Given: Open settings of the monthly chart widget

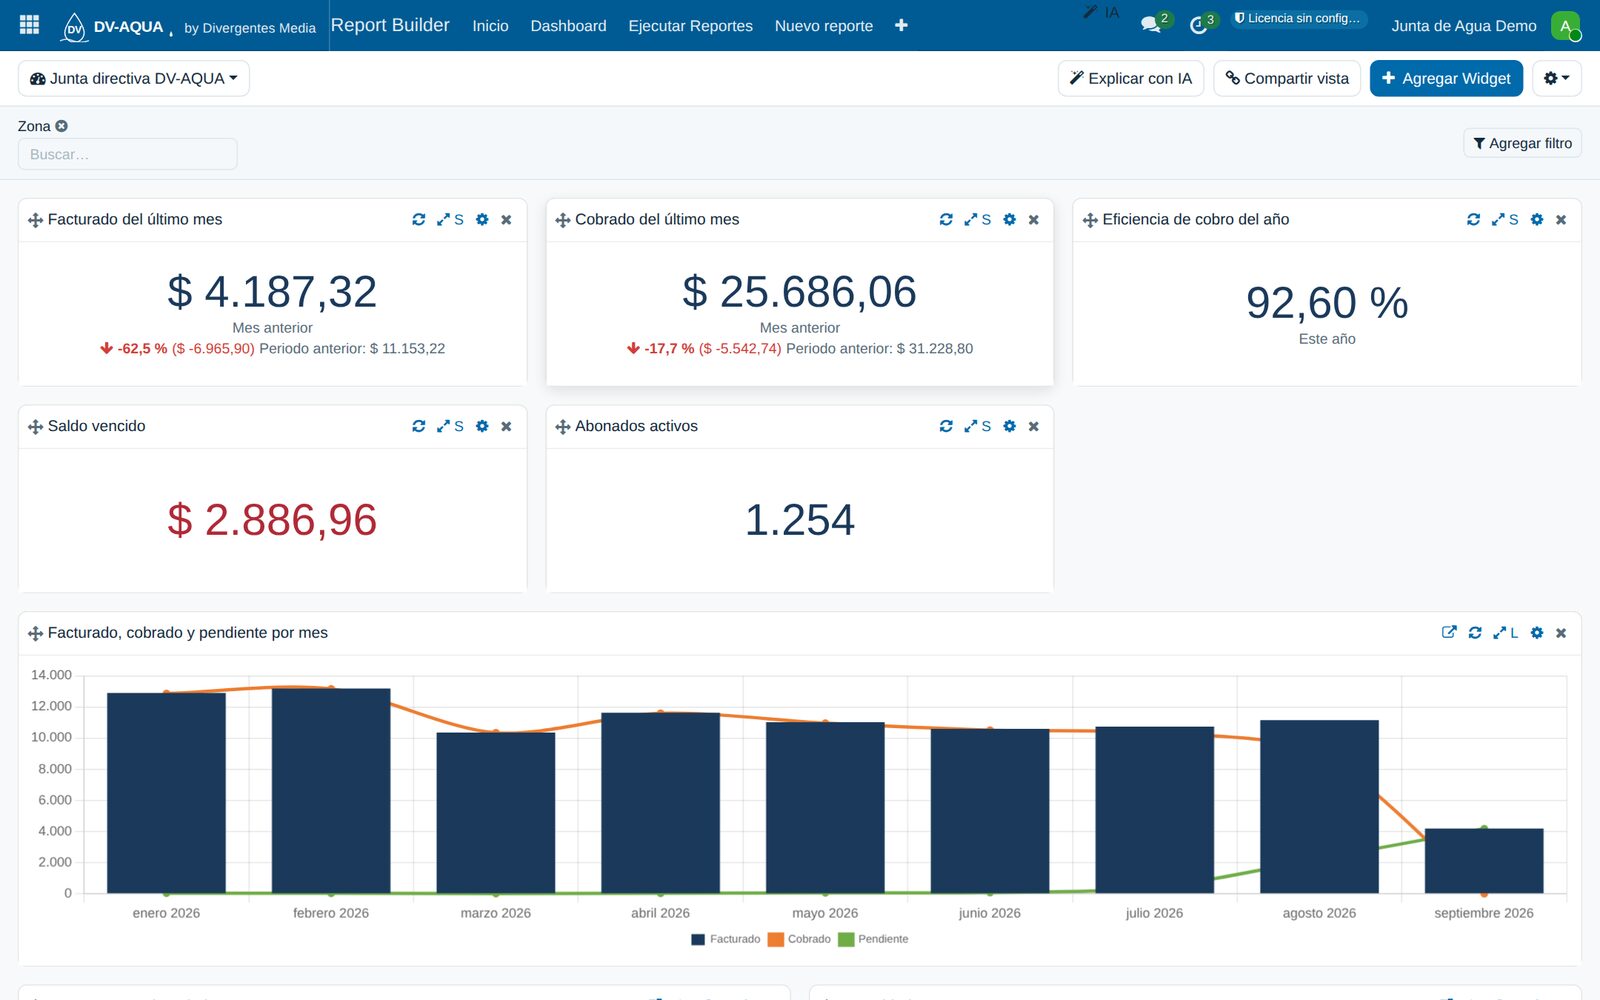Looking at the screenshot, I should (1537, 632).
